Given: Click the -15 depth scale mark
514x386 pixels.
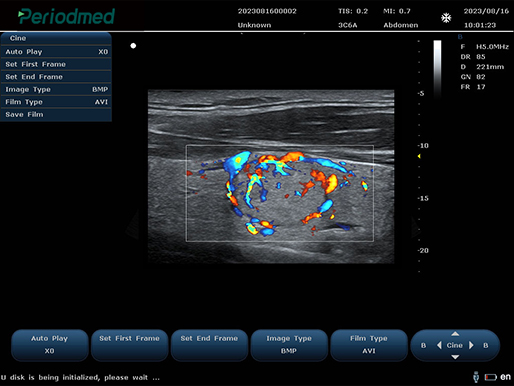Looking at the screenshot, I should (x=423, y=198).
